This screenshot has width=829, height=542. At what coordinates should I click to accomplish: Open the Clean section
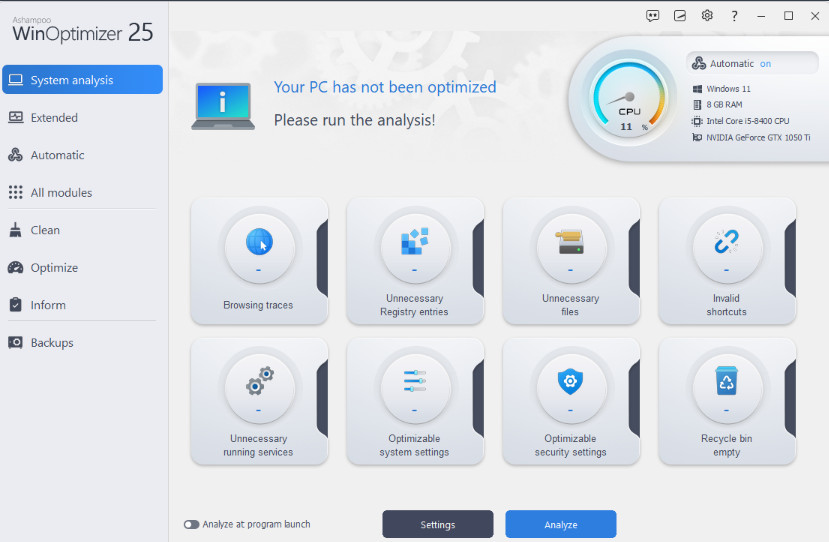tap(82, 230)
